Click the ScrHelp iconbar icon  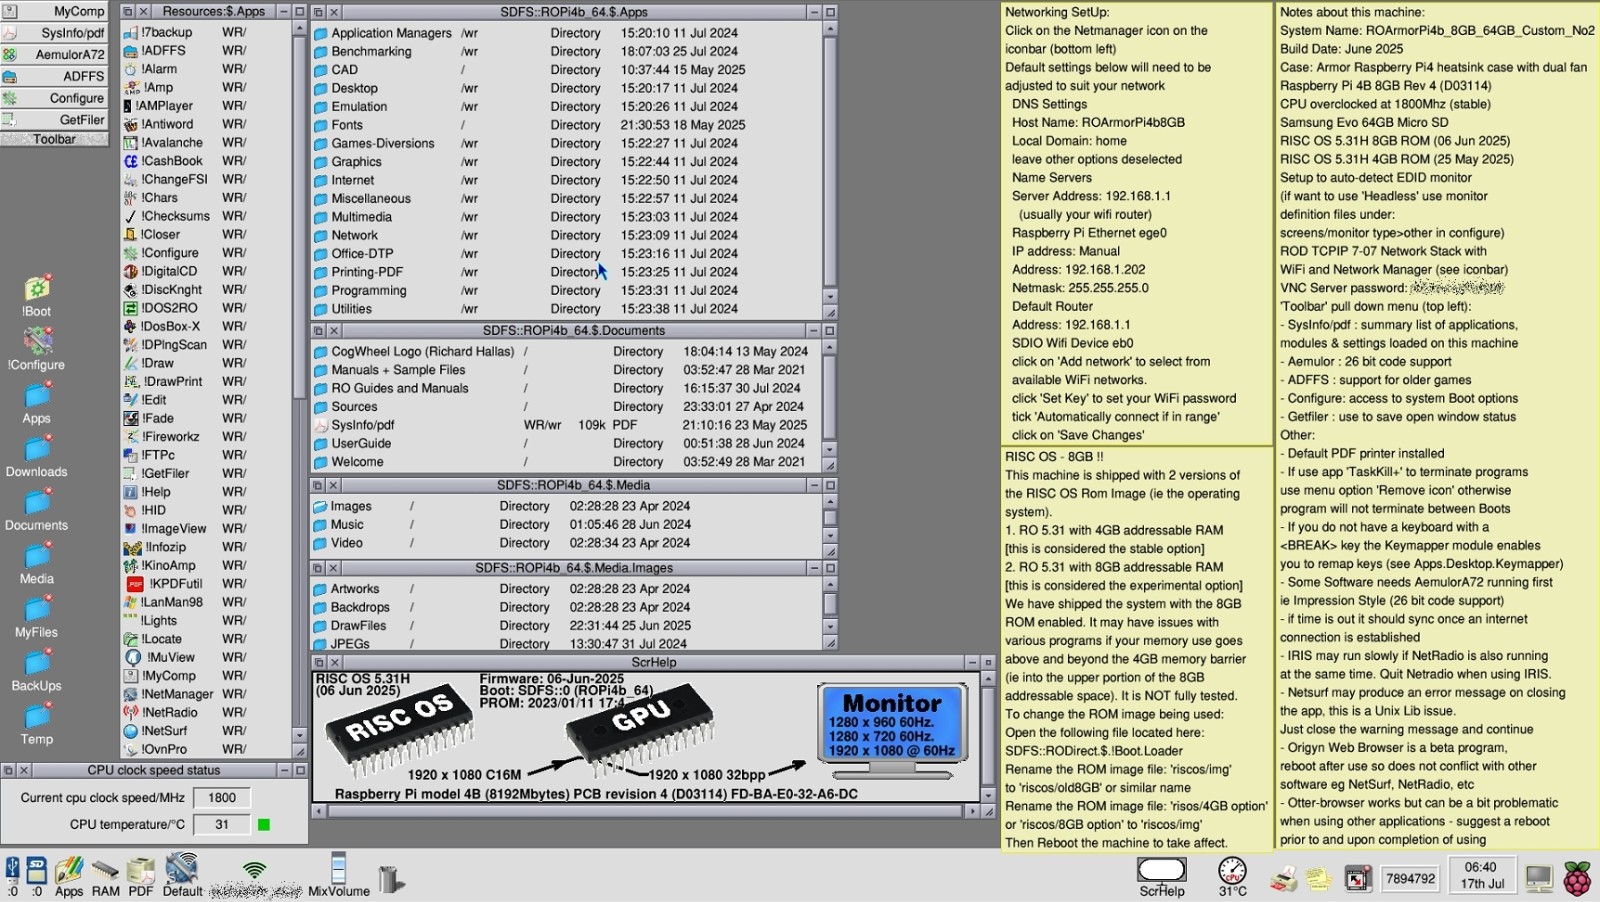click(1162, 877)
